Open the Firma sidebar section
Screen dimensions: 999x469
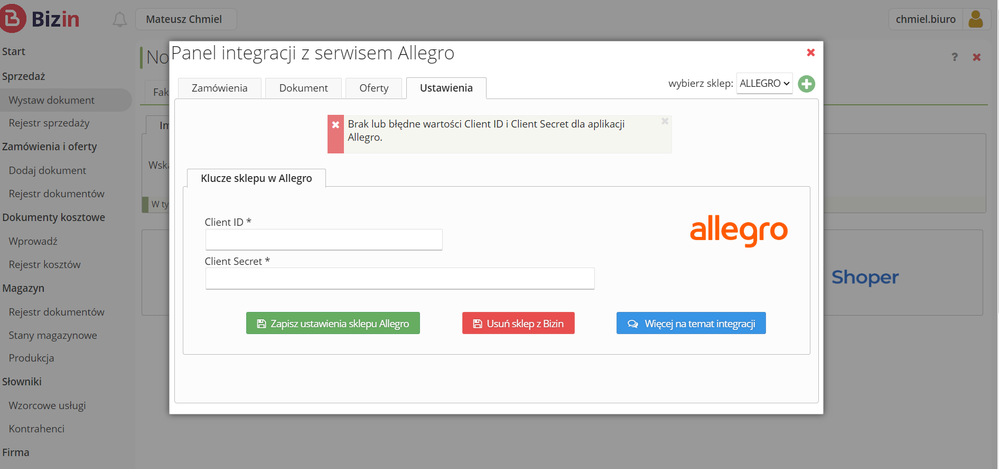click(x=16, y=452)
